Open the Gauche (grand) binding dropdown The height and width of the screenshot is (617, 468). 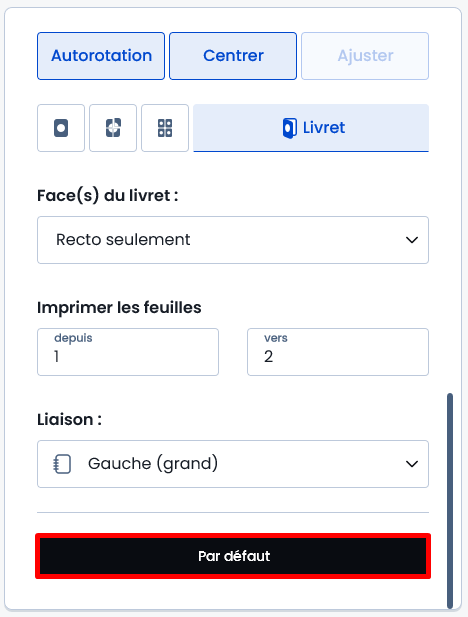pos(233,464)
